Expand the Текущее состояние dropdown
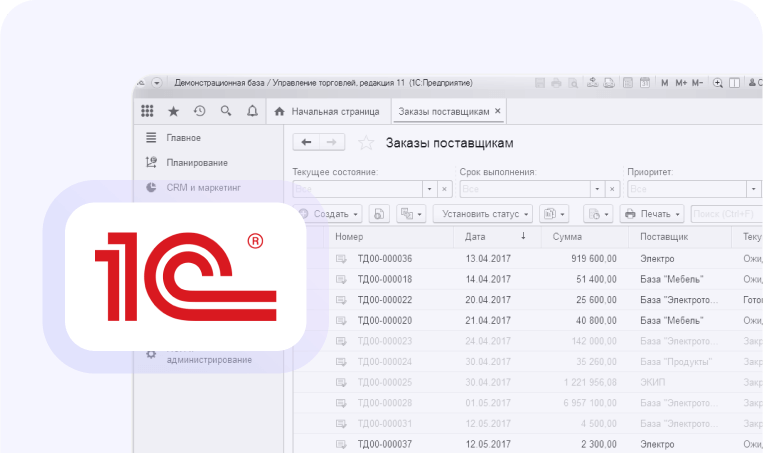 [x=430, y=188]
